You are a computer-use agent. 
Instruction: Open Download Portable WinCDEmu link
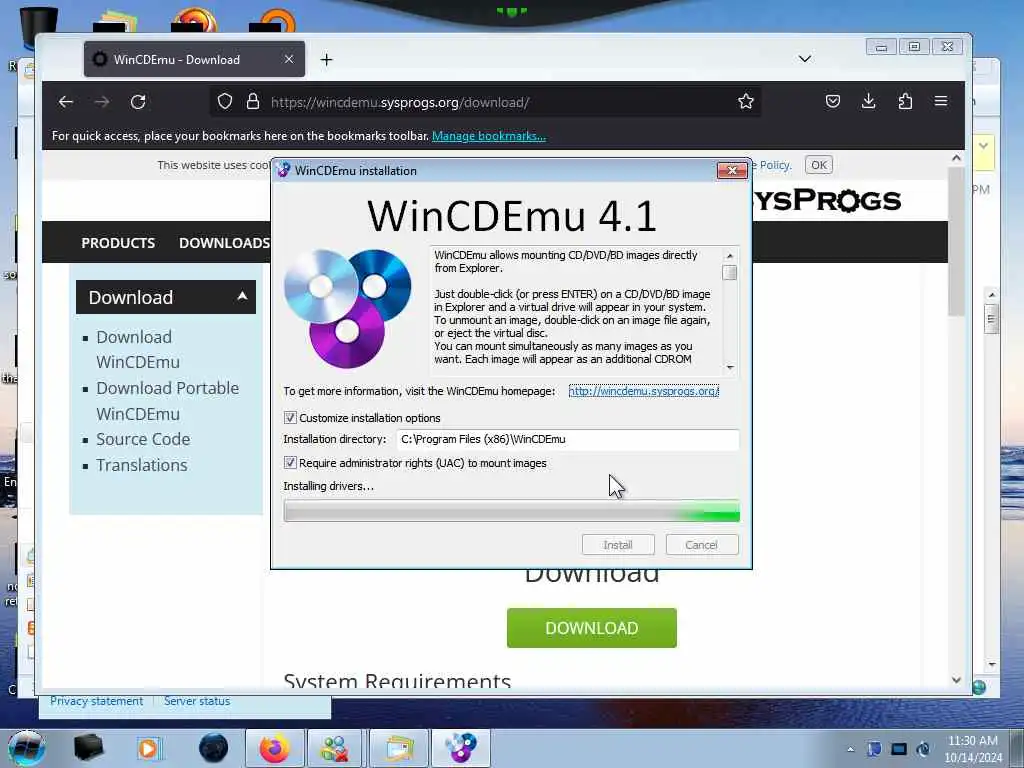point(168,401)
